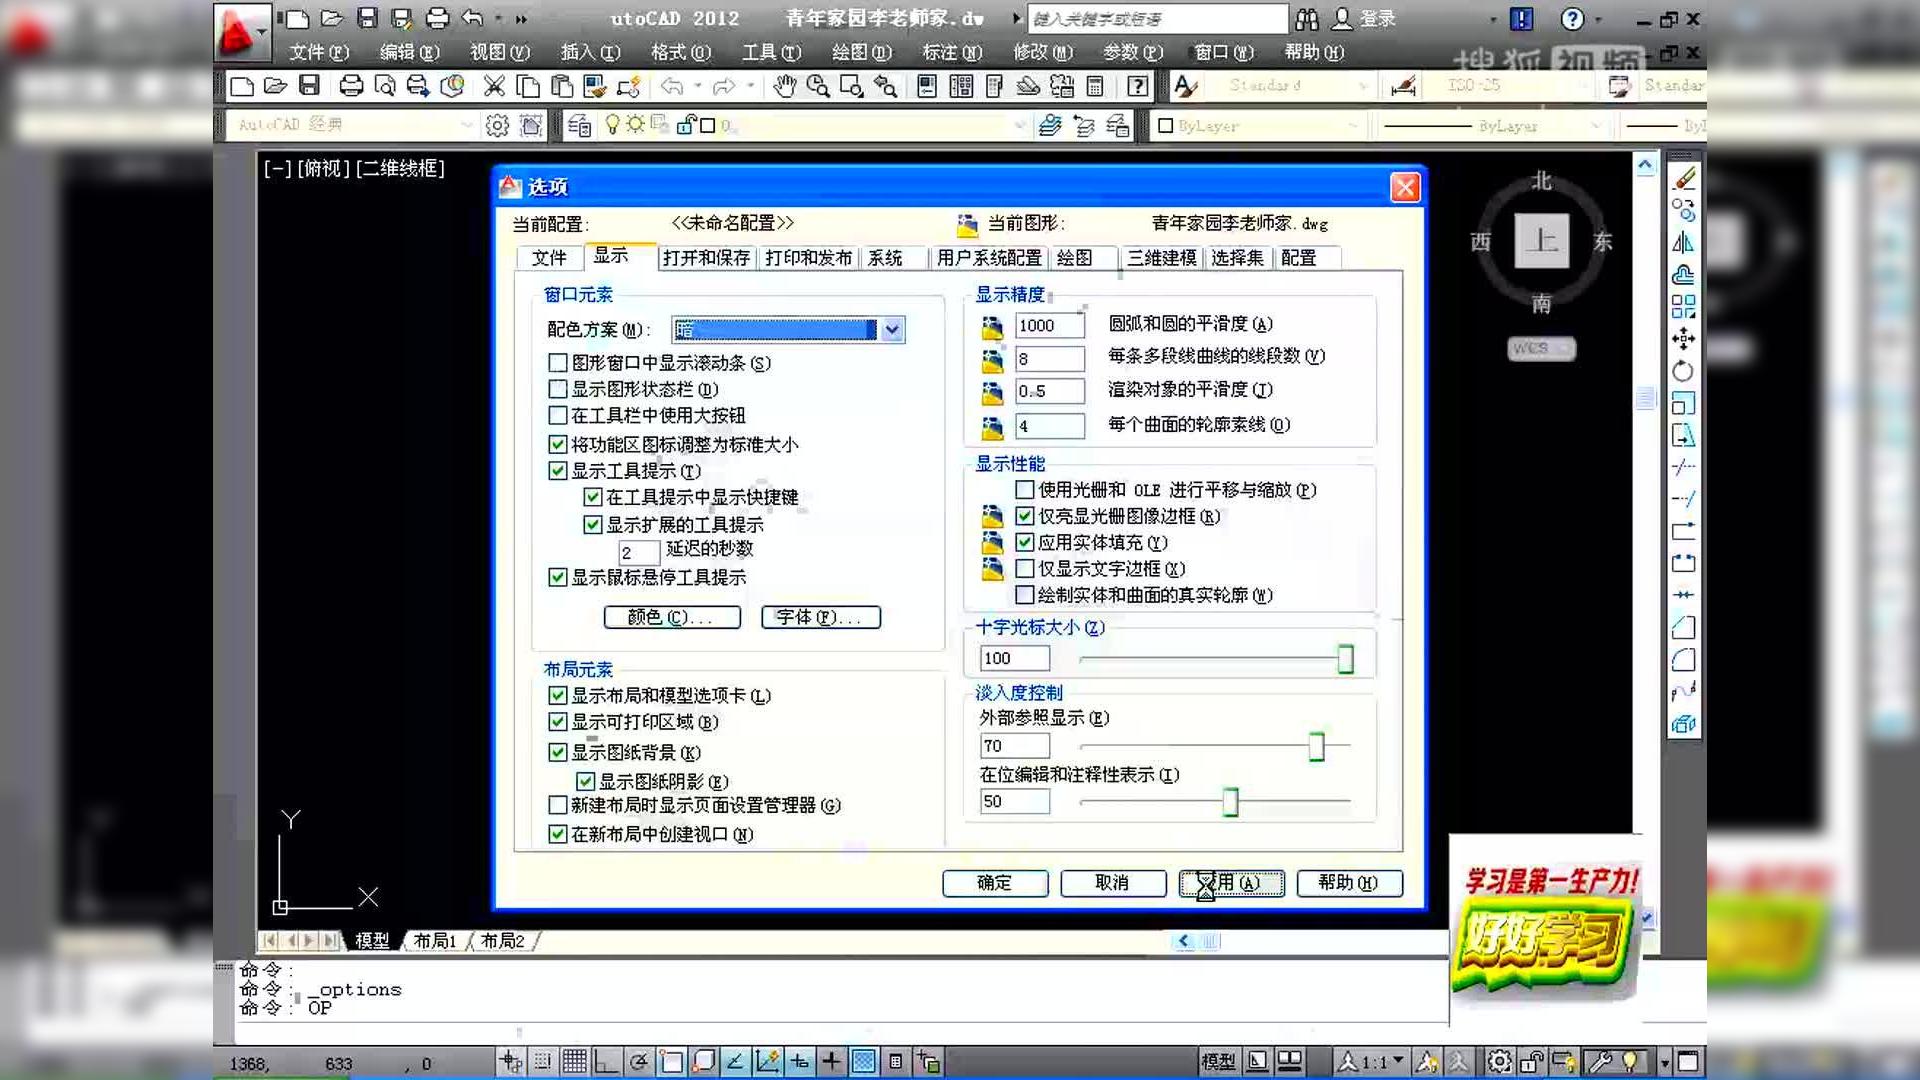
Task: Activate the Rotate tool
Action: click(1685, 372)
